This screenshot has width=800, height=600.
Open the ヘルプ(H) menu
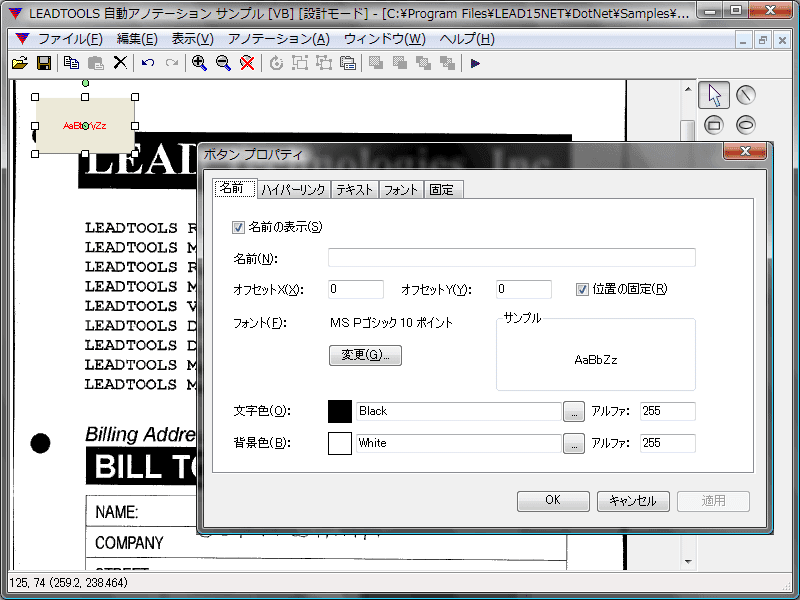click(467, 39)
